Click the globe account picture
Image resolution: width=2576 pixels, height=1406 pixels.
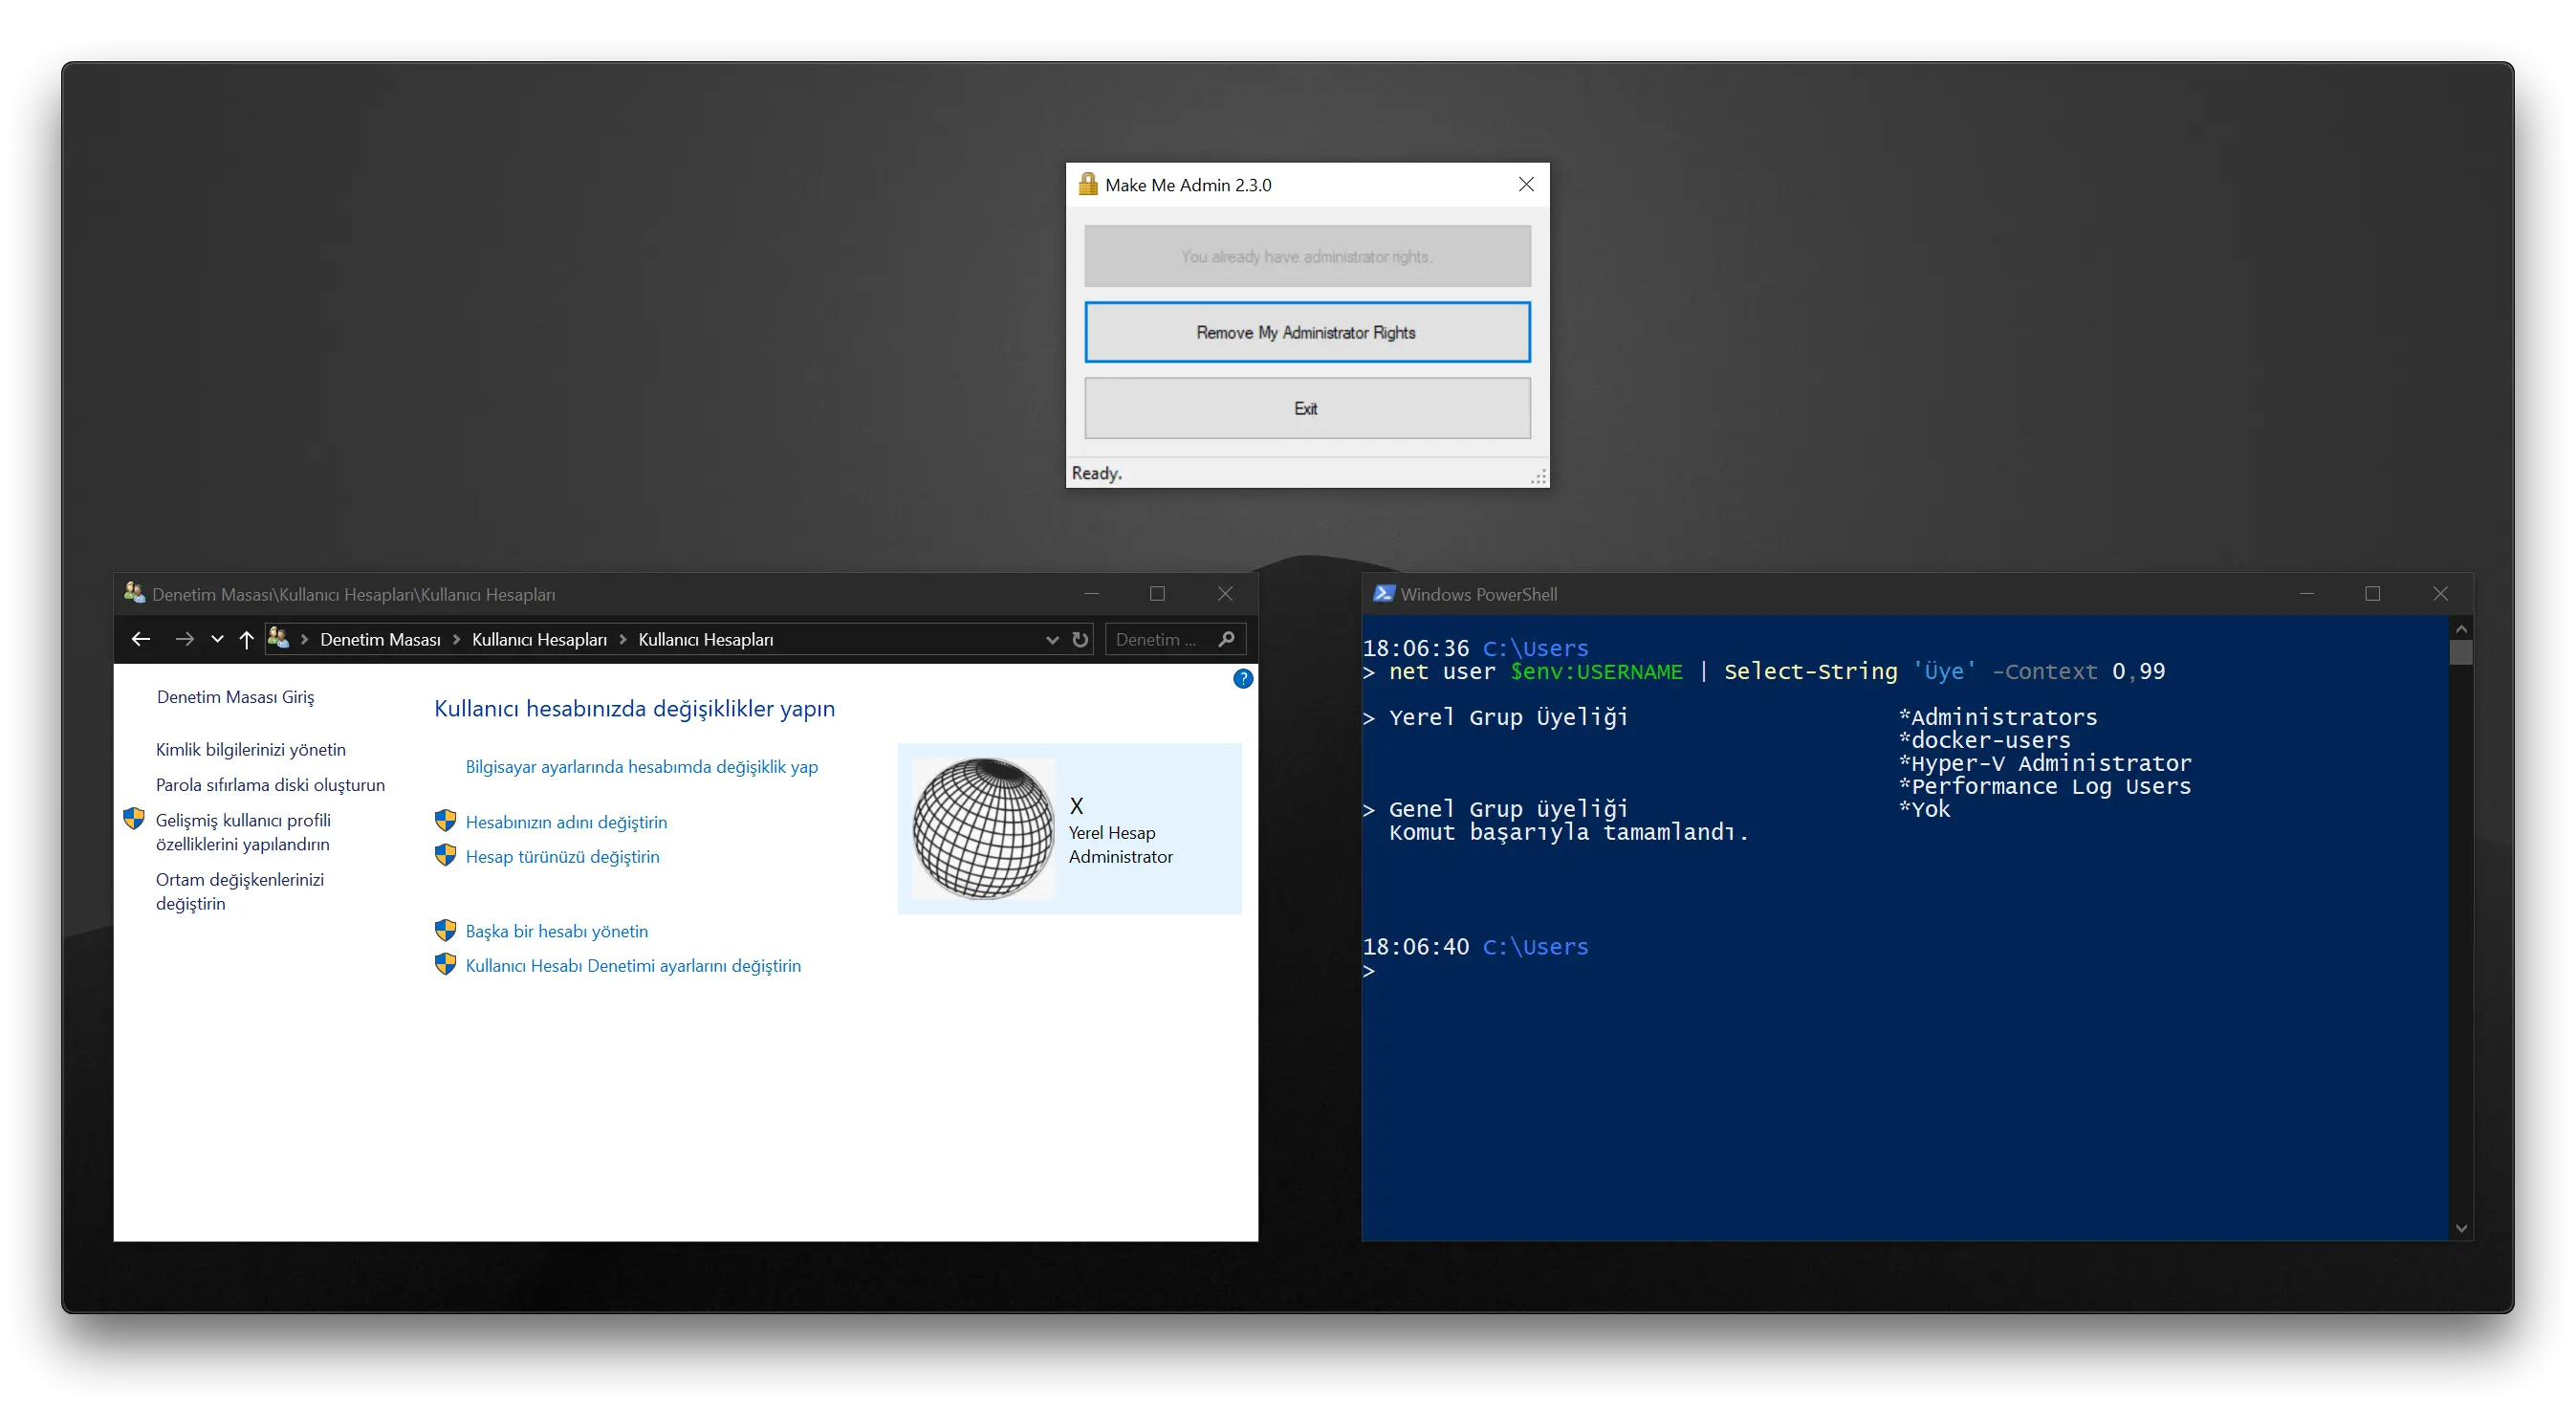[x=983, y=828]
